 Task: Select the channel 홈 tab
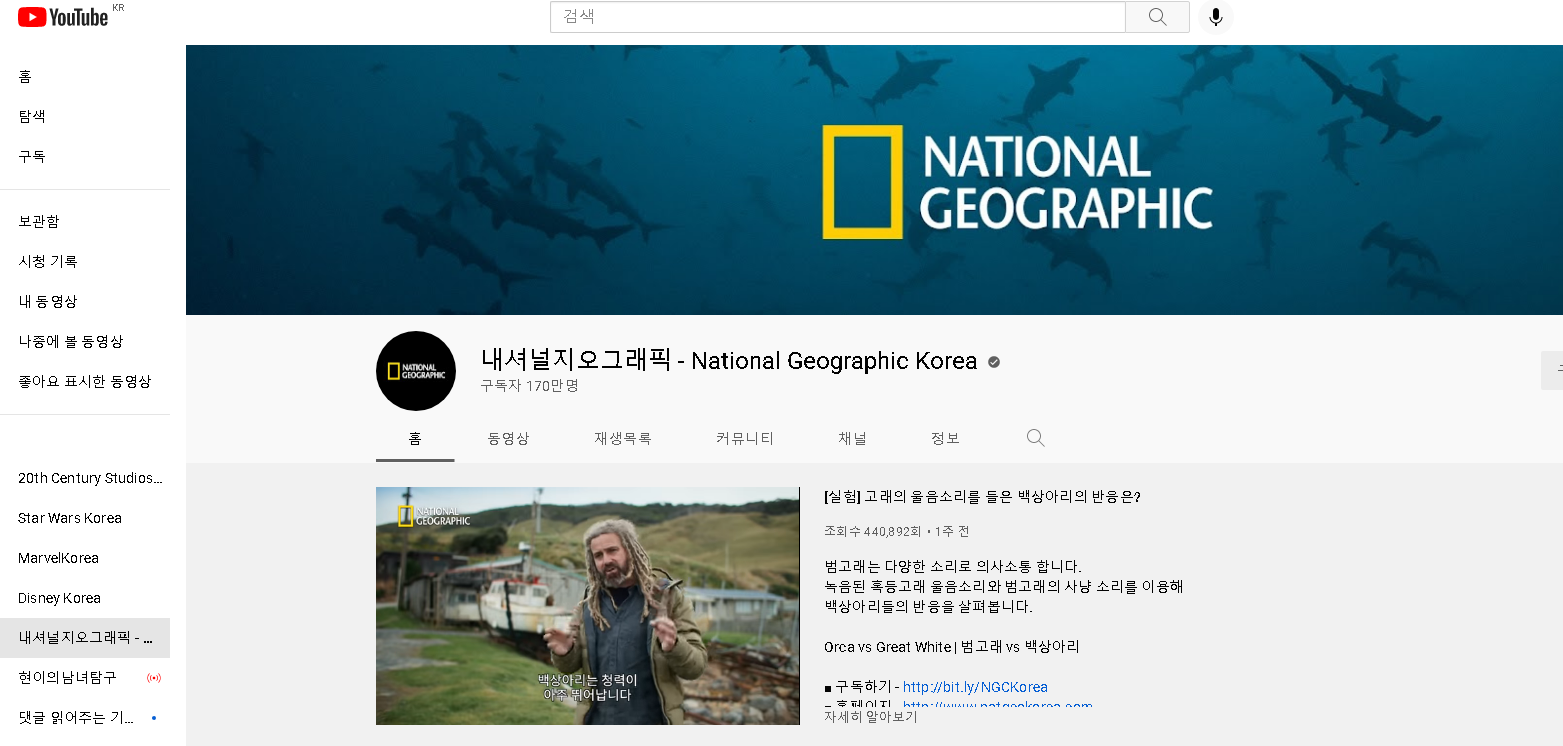tap(415, 438)
